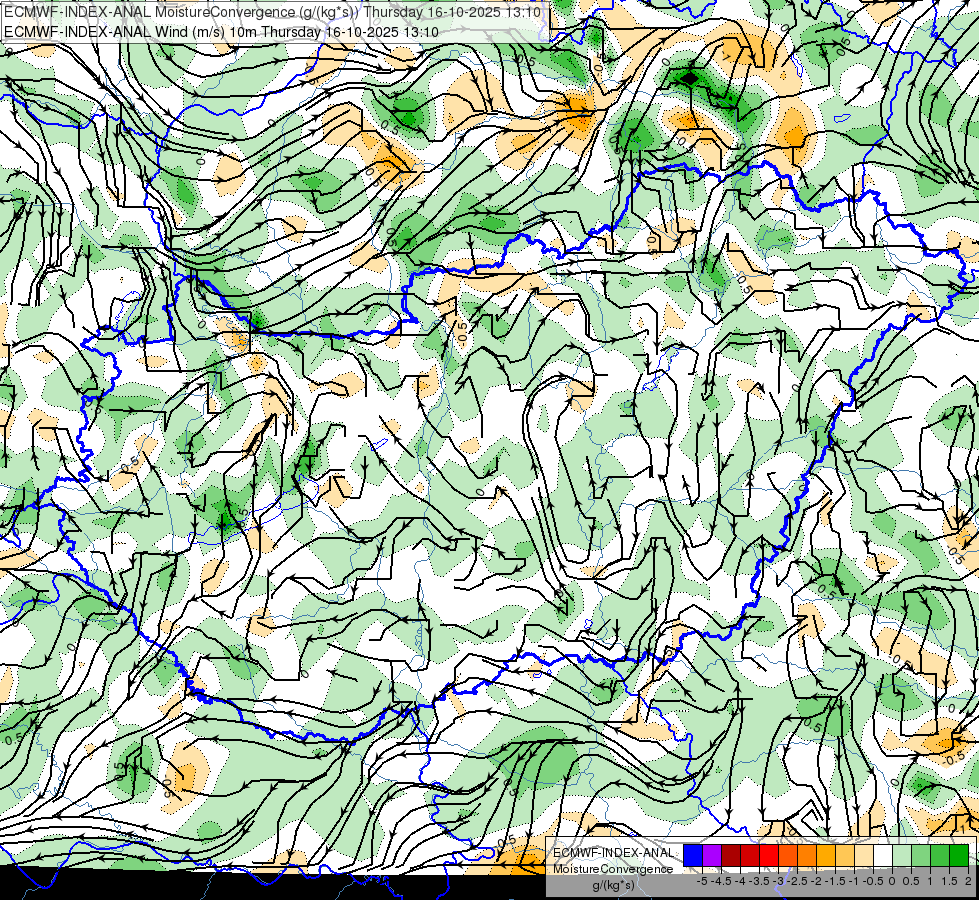
Task: Click the MoistureConvergence title line at top
Action: [x=272, y=12]
